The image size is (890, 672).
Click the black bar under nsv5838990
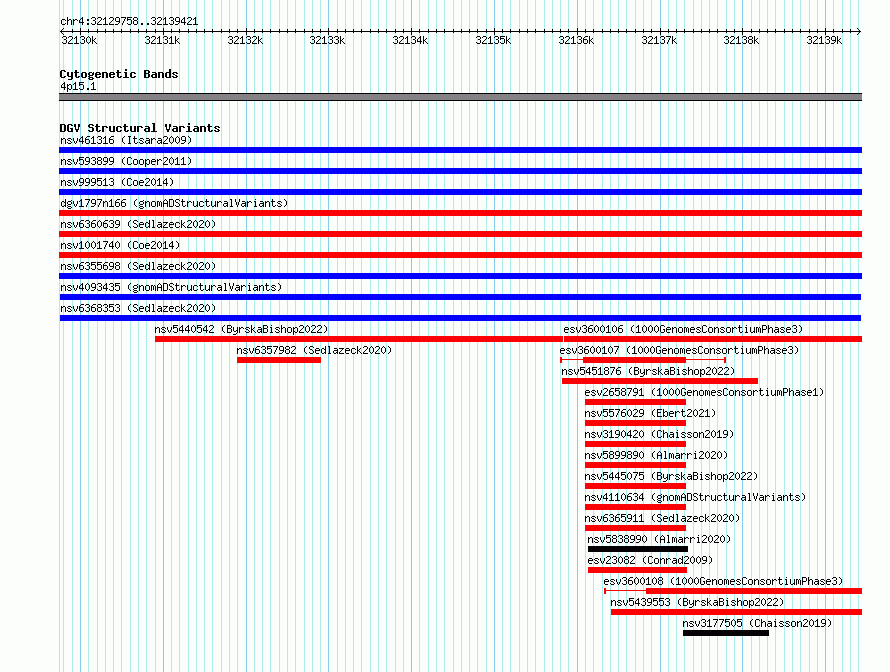tap(638, 549)
